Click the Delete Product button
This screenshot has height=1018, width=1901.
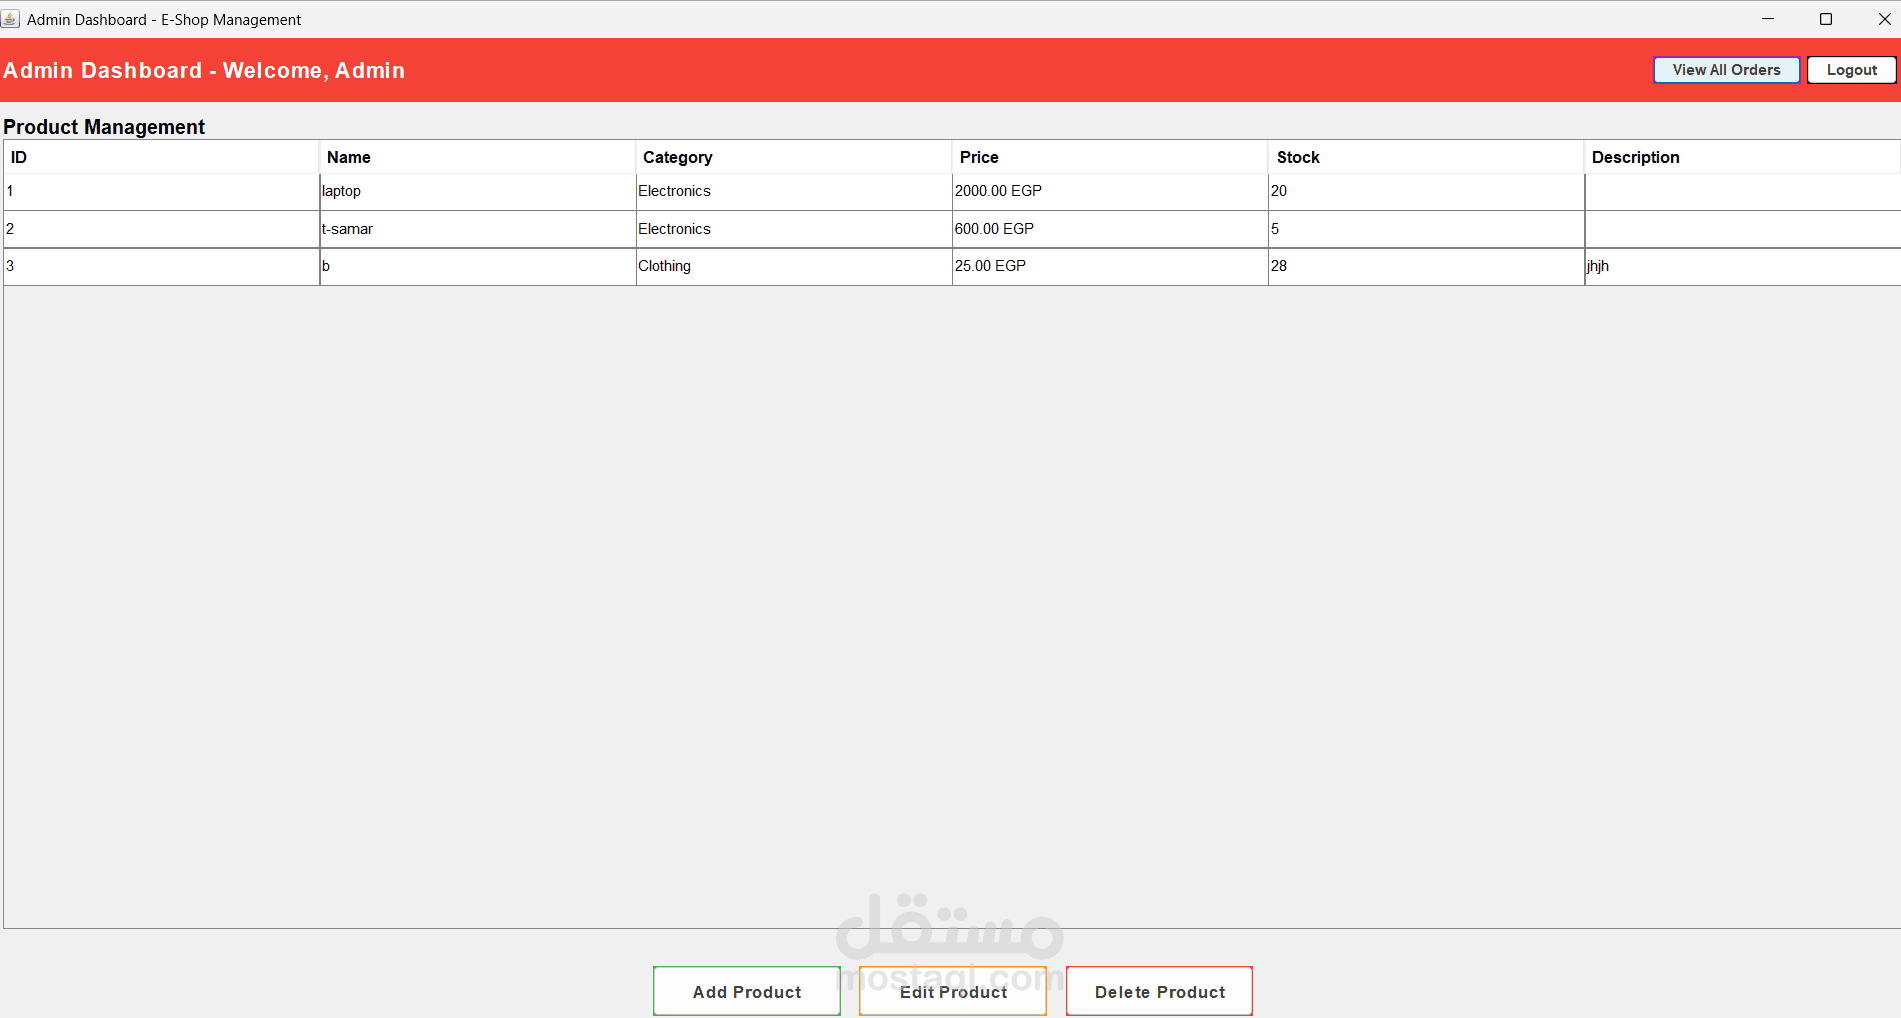pos(1158,991)
